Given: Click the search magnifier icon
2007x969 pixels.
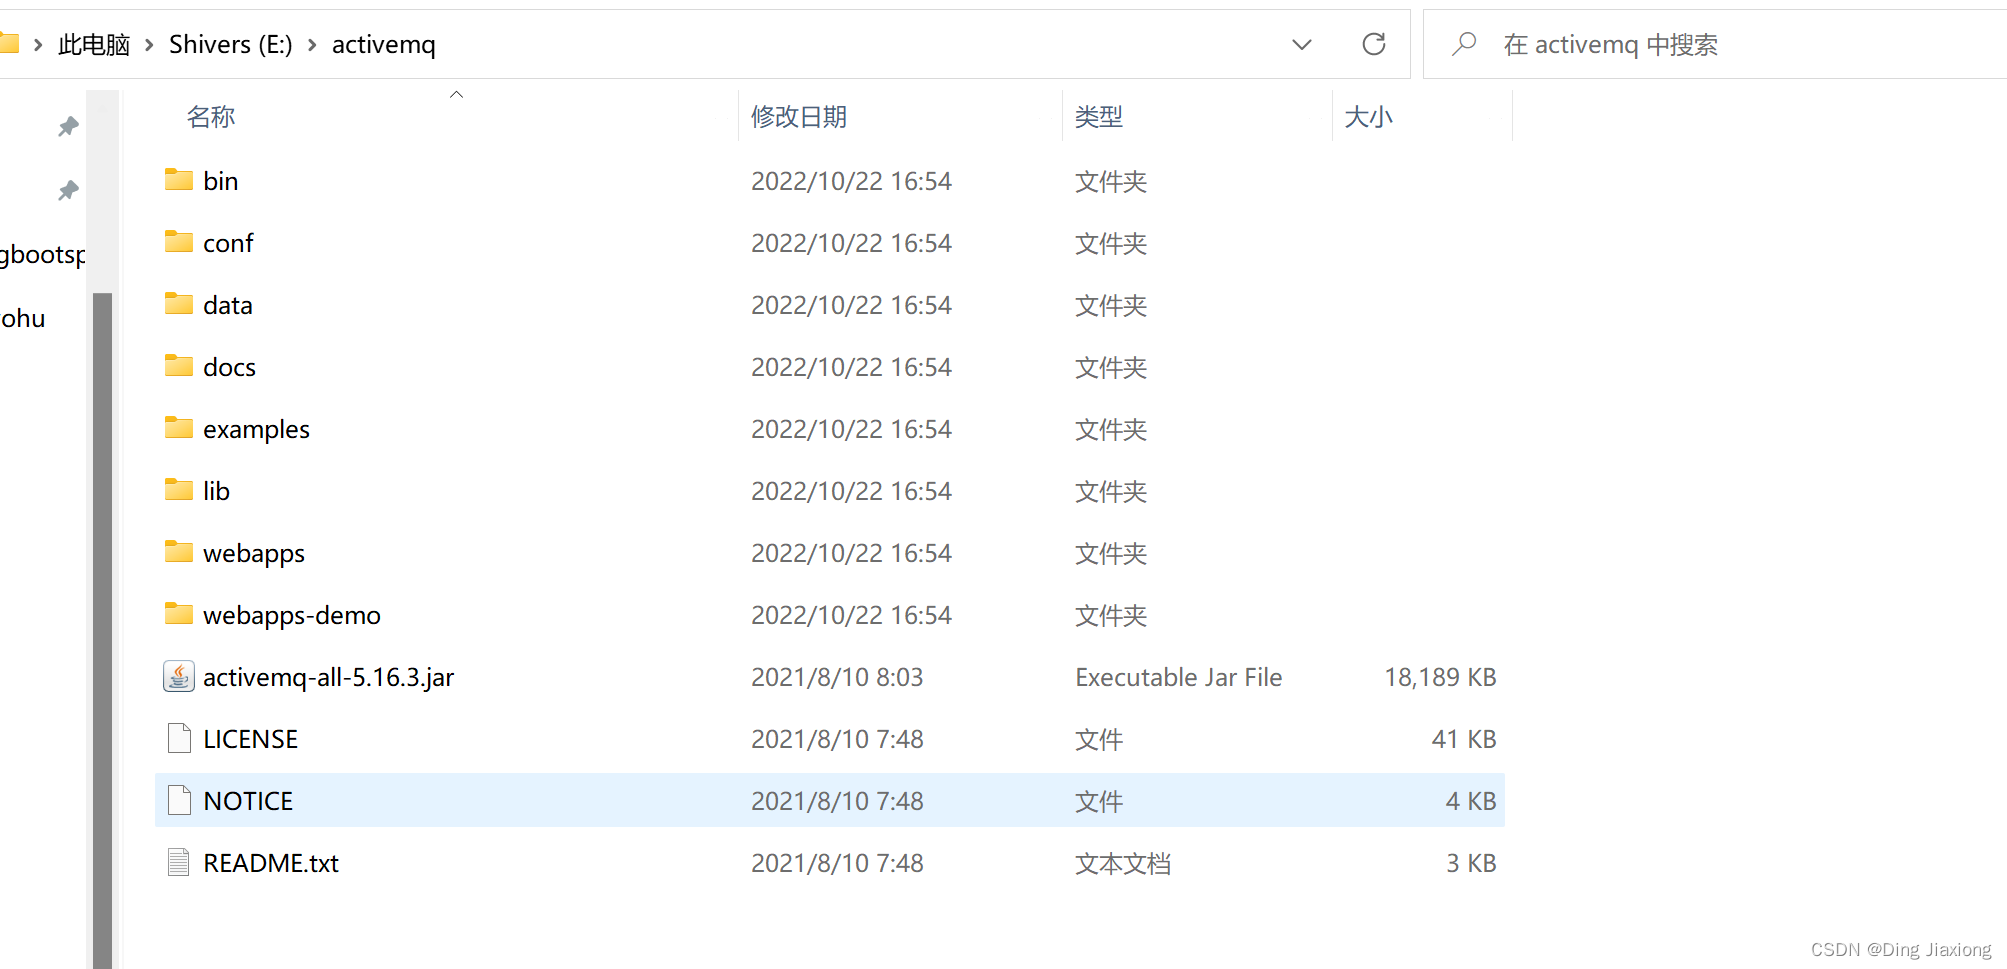Looking at the screenshot, I should point(1464,44).
